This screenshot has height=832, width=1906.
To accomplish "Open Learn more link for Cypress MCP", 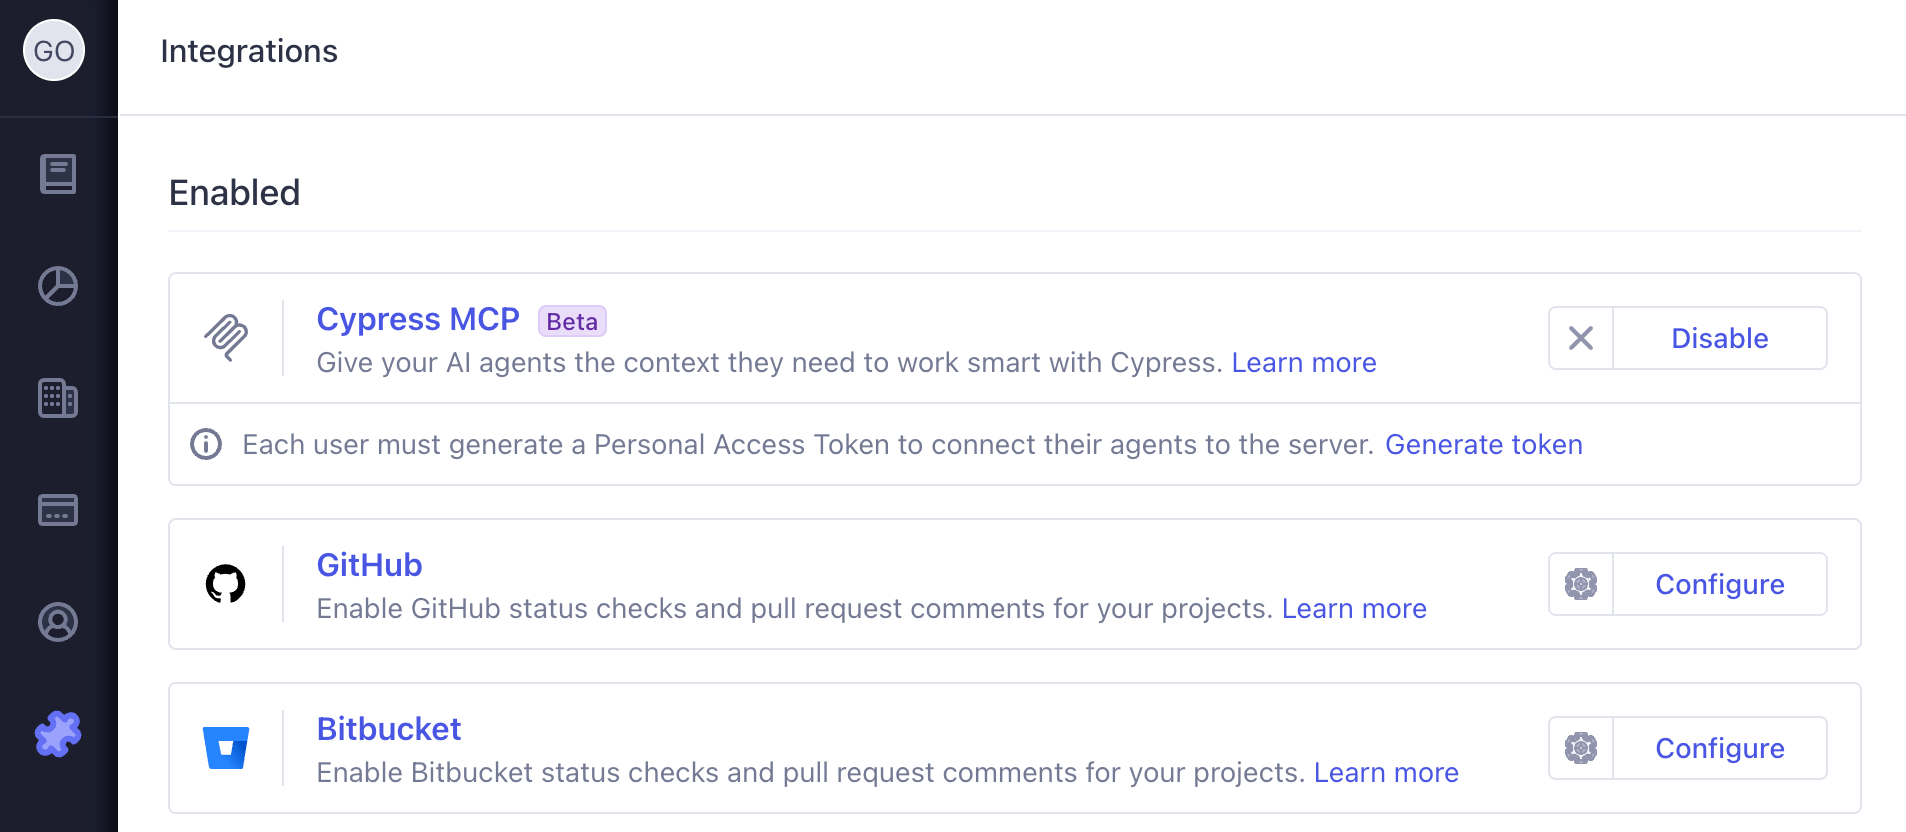I will 1304,362.
